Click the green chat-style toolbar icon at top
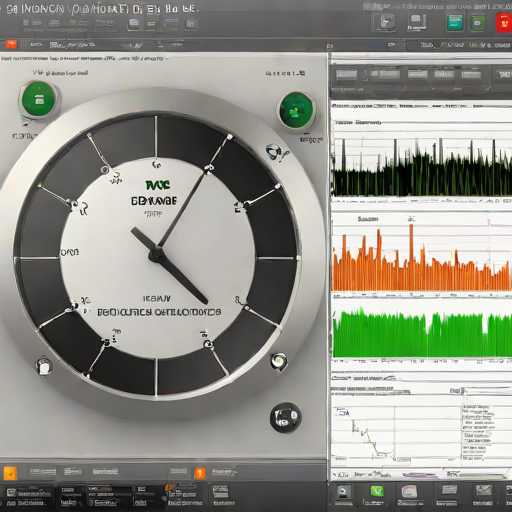The image size is (512, 512). click(x=478, y=23)
